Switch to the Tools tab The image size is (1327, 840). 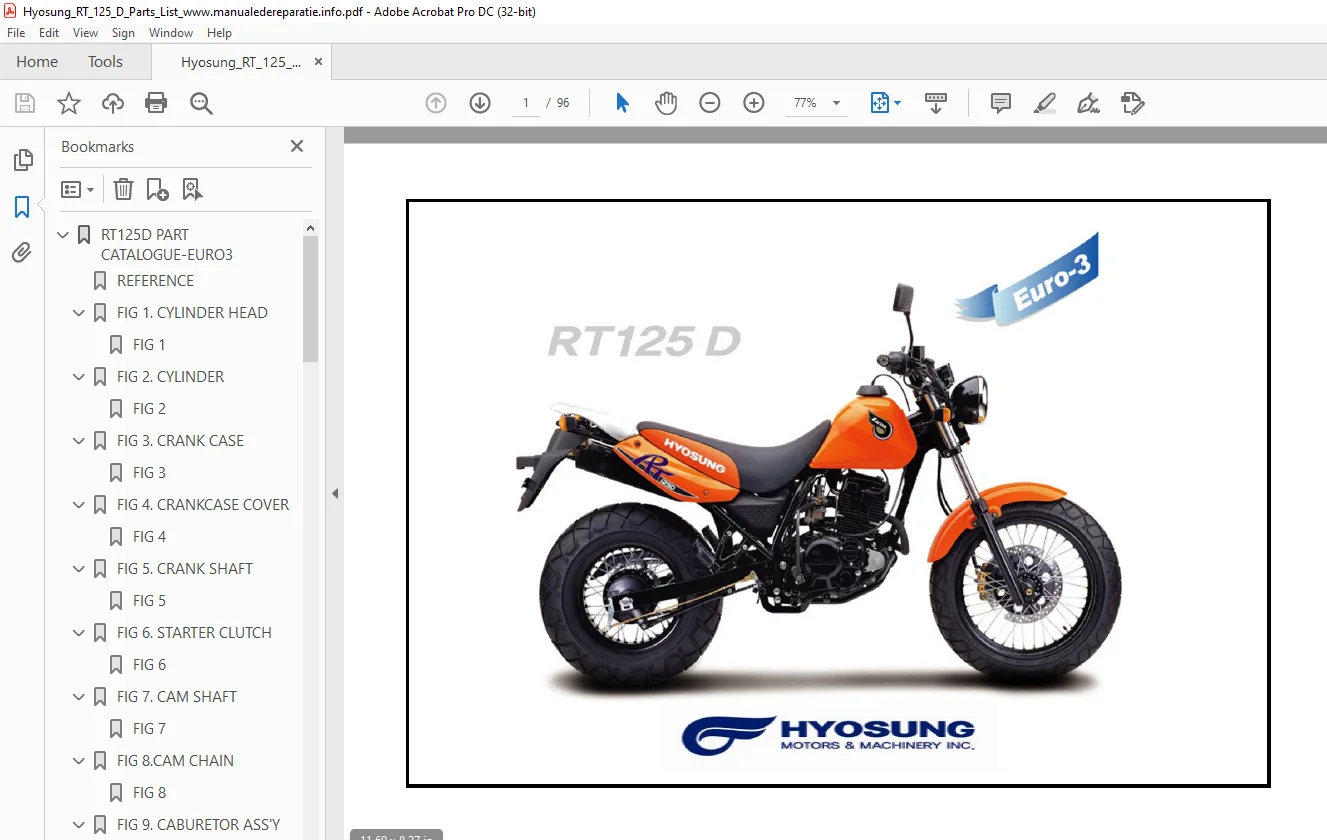click(x=105, y=62)
